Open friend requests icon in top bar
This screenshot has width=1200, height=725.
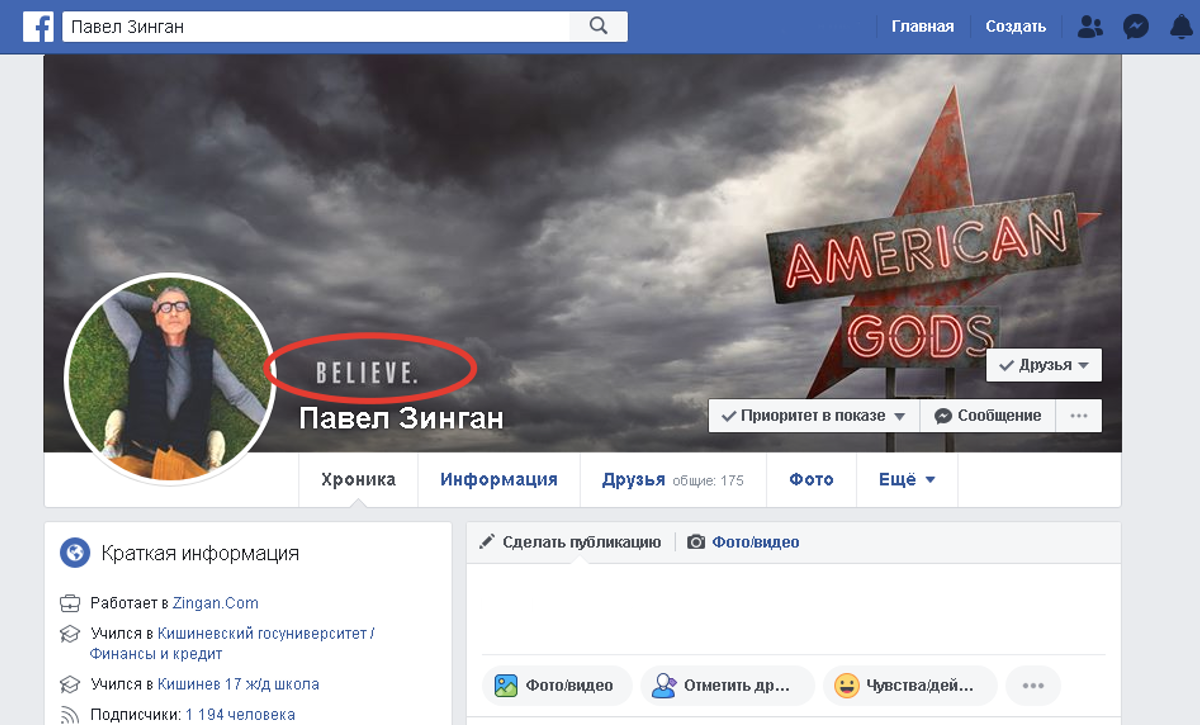[x=1090, y=27]
